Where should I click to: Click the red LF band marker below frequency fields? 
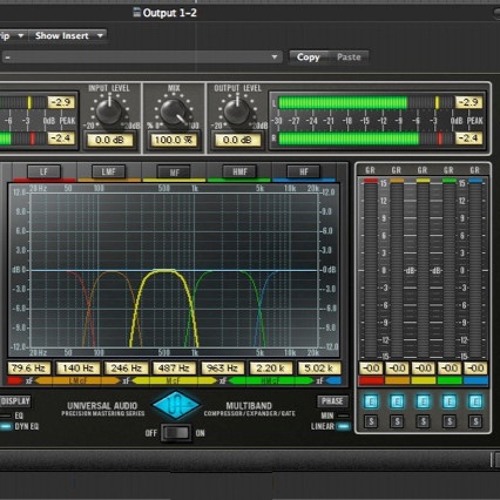tap(15, 380)
